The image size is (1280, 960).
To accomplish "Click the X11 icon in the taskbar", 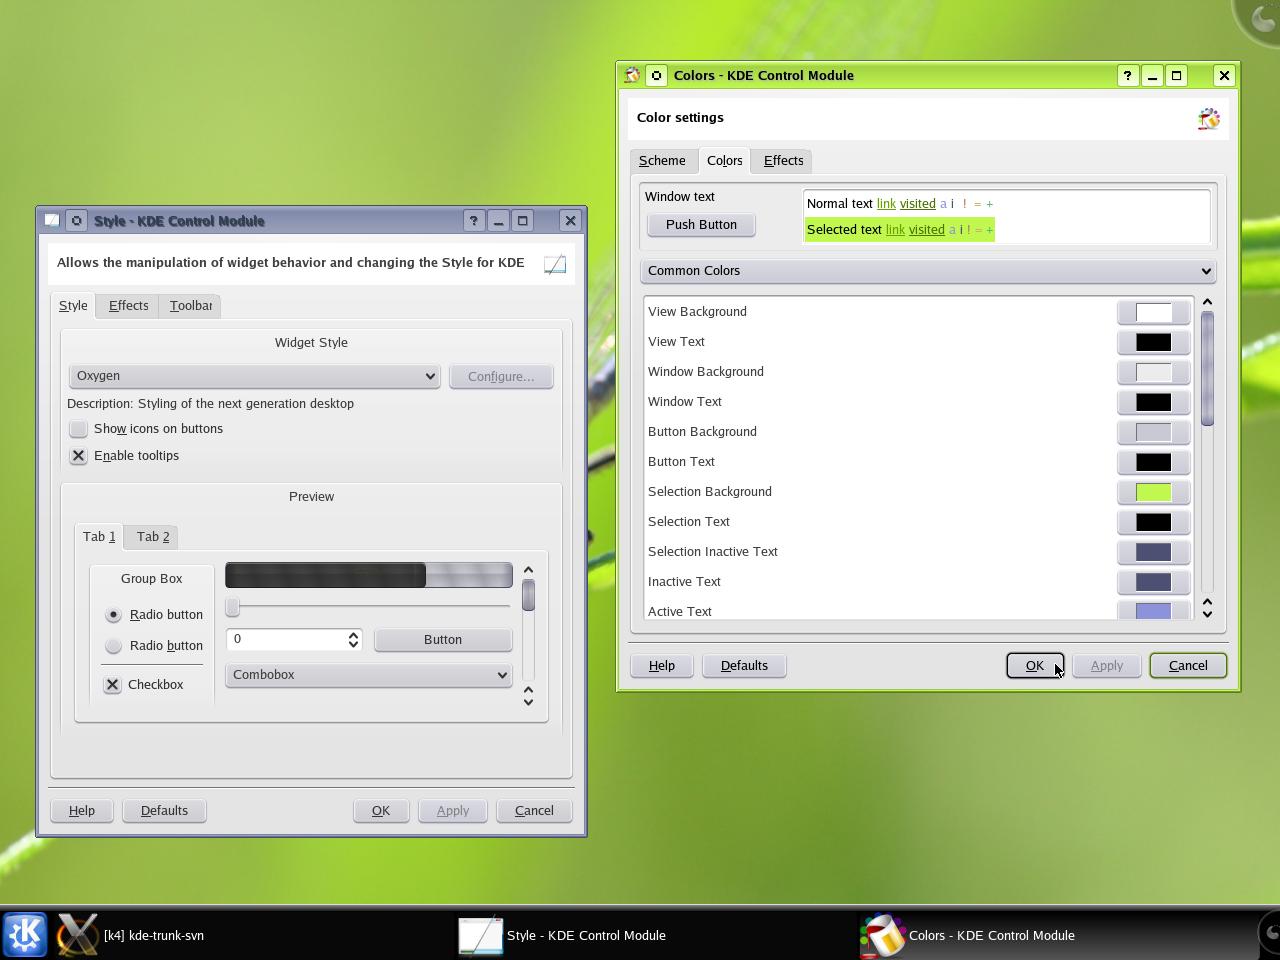I will click(x=77, y=935).
